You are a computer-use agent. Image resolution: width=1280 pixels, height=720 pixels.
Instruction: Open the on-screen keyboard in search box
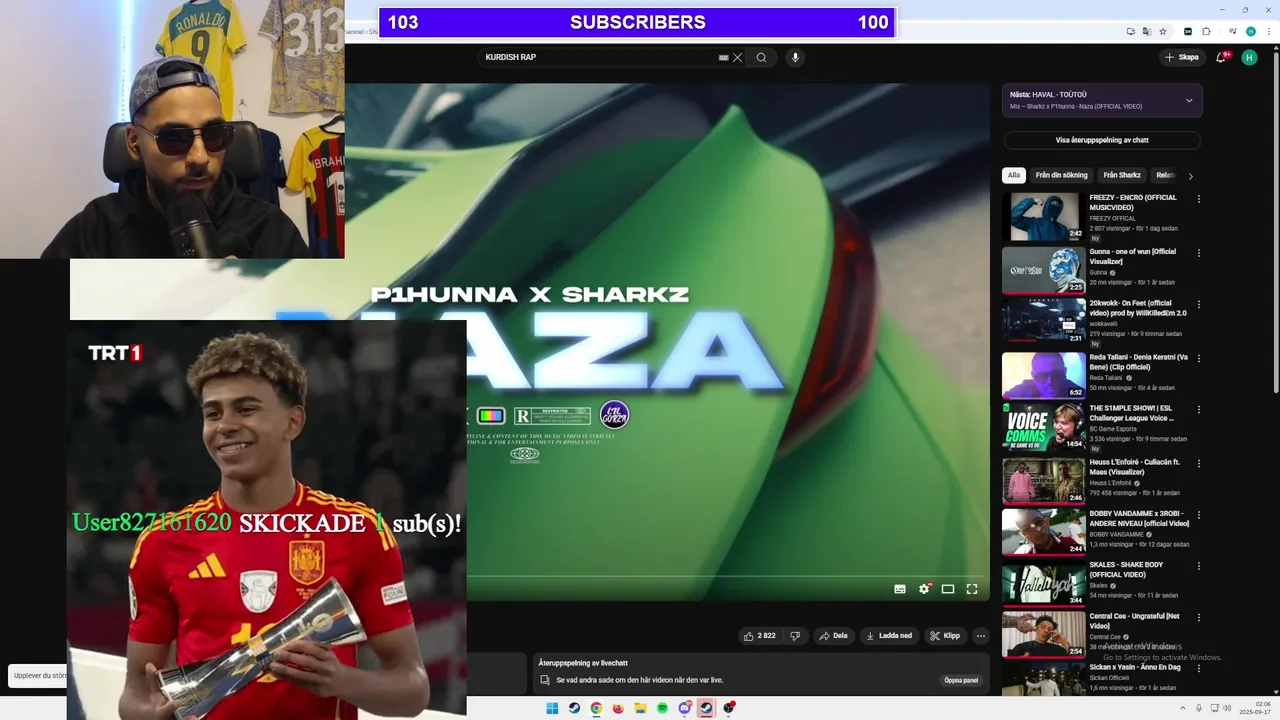(x=724, y=57)
